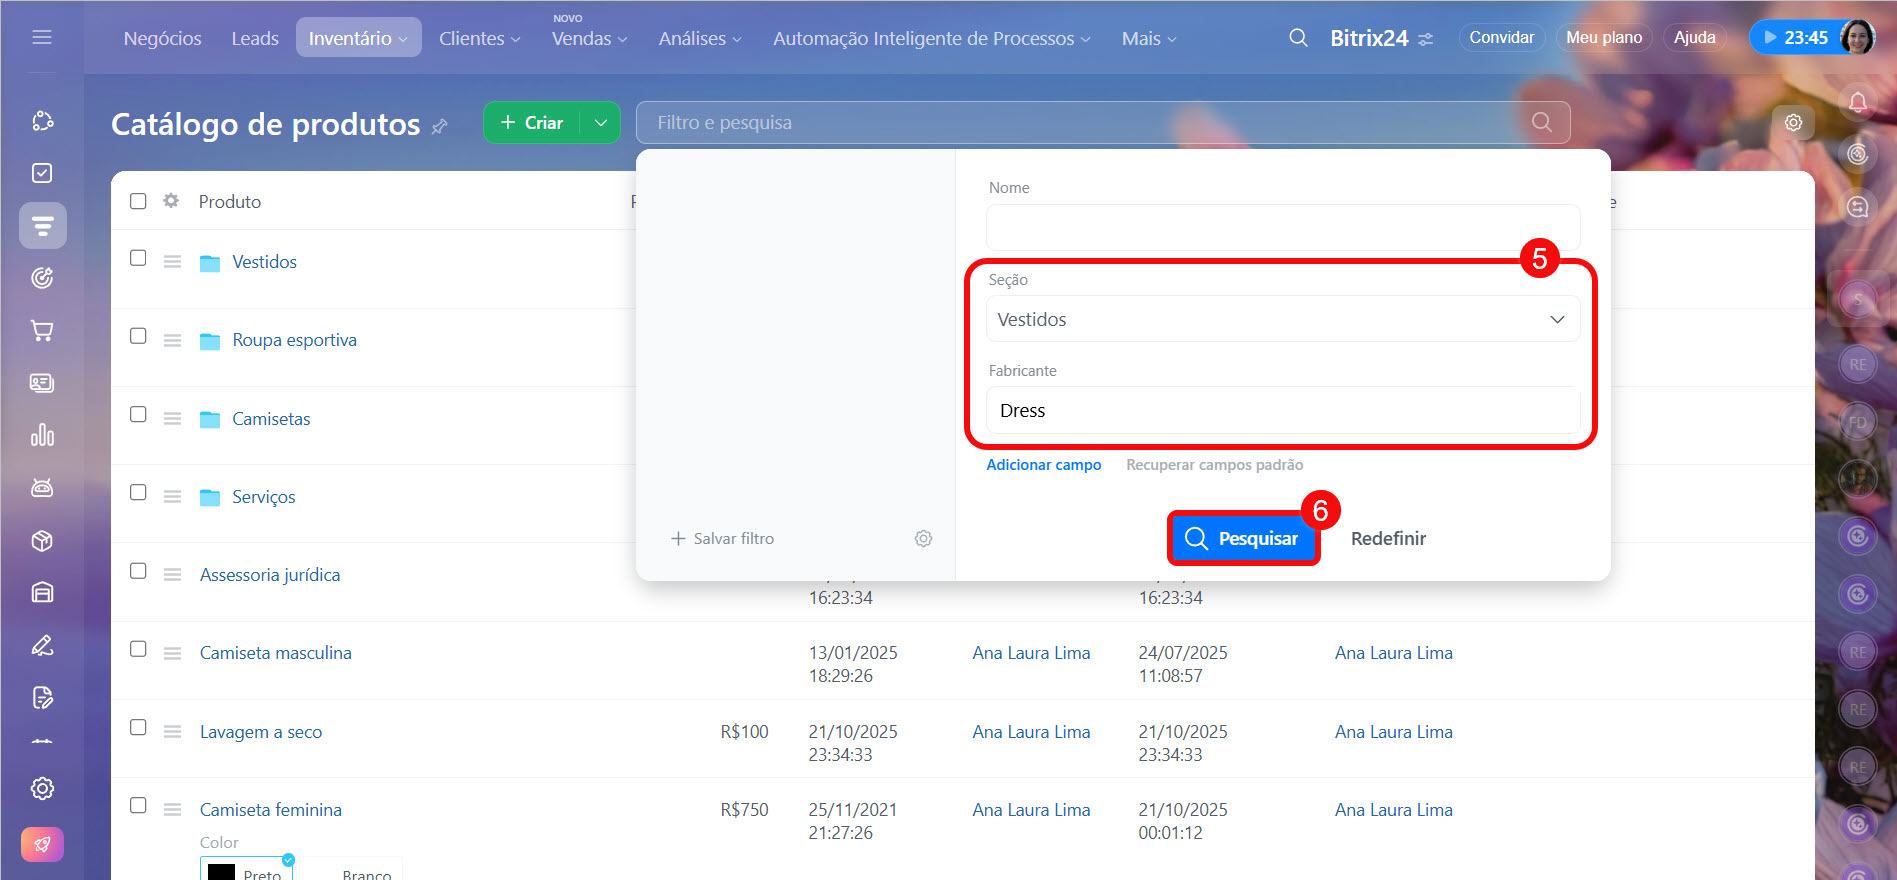The image size is (1897, 880).
Task: Open the Criar button dropdown arrow
Action: [600, 123]
